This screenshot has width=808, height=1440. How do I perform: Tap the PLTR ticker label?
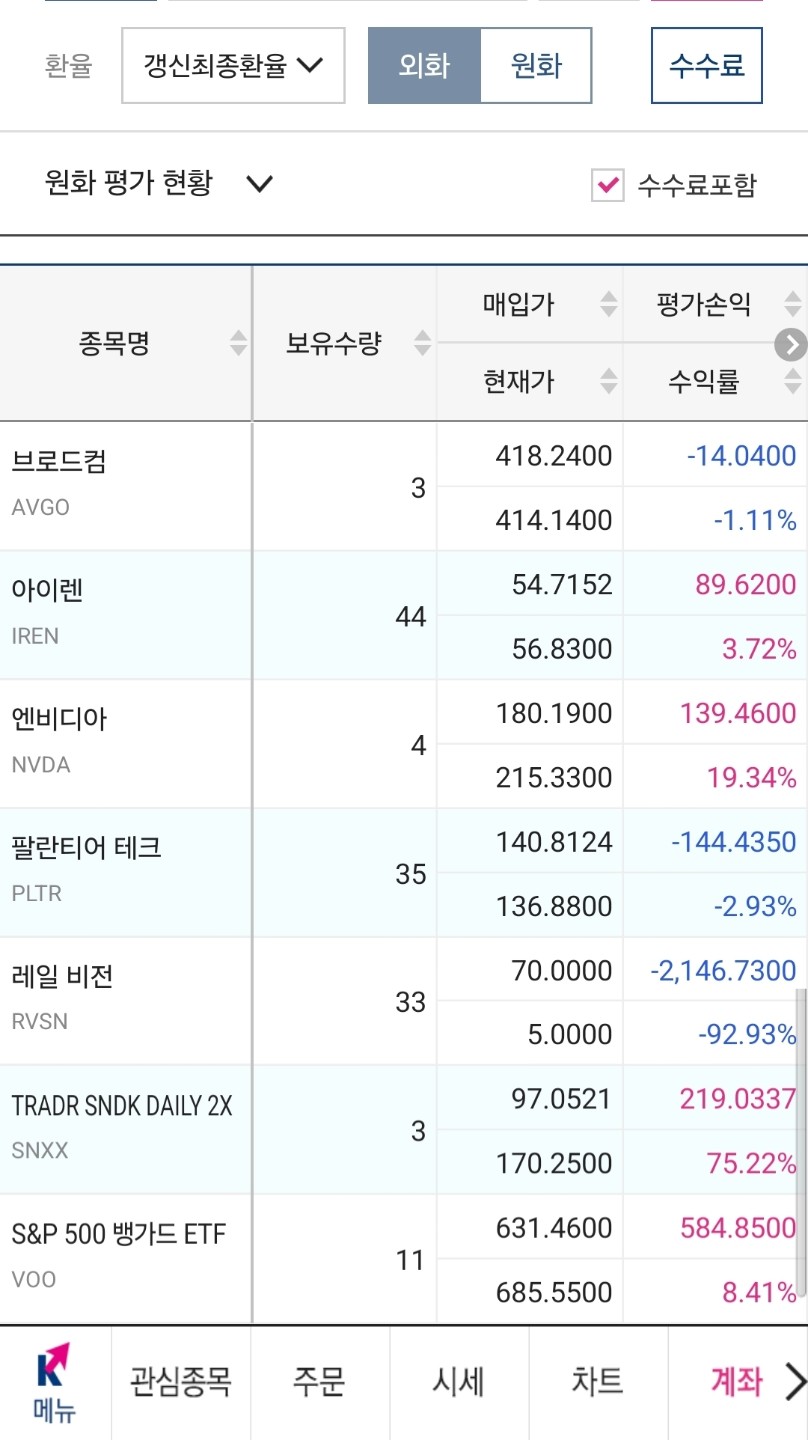click(x=37, y=894)
